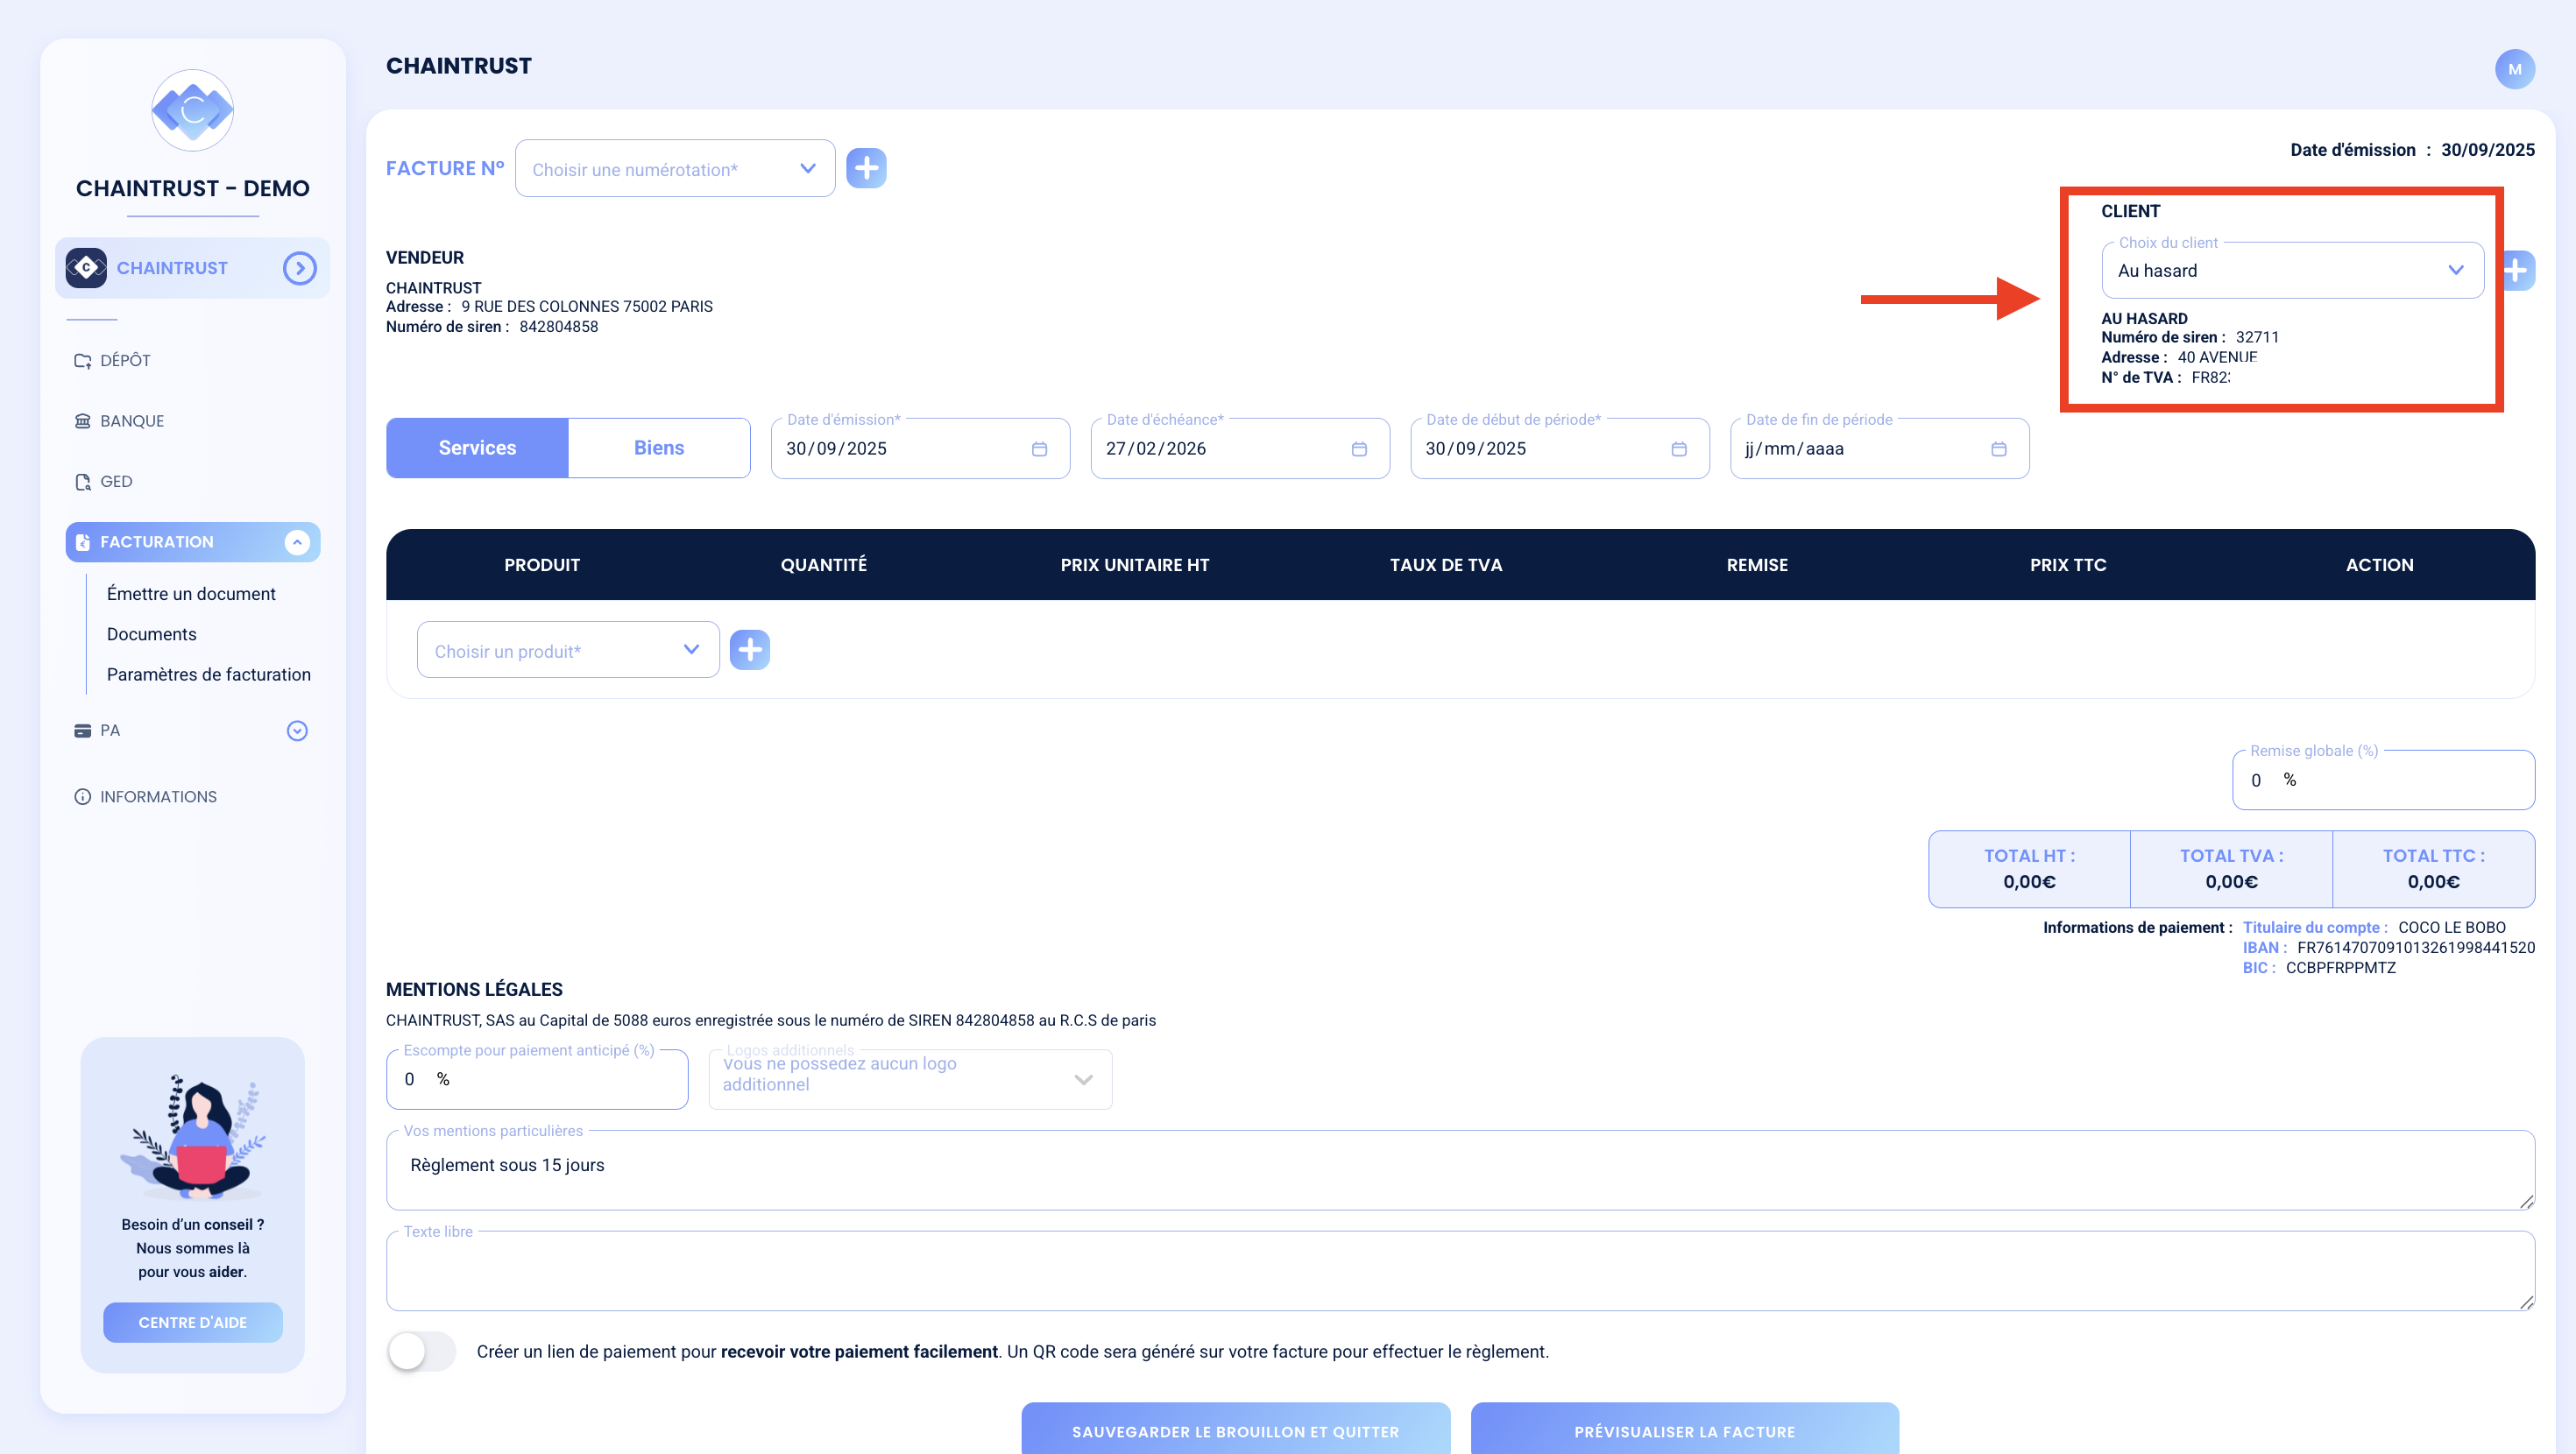The image size is (2576, 1454).
Task: Open calendar for Date d'émission field
Action: point(1039,449)
